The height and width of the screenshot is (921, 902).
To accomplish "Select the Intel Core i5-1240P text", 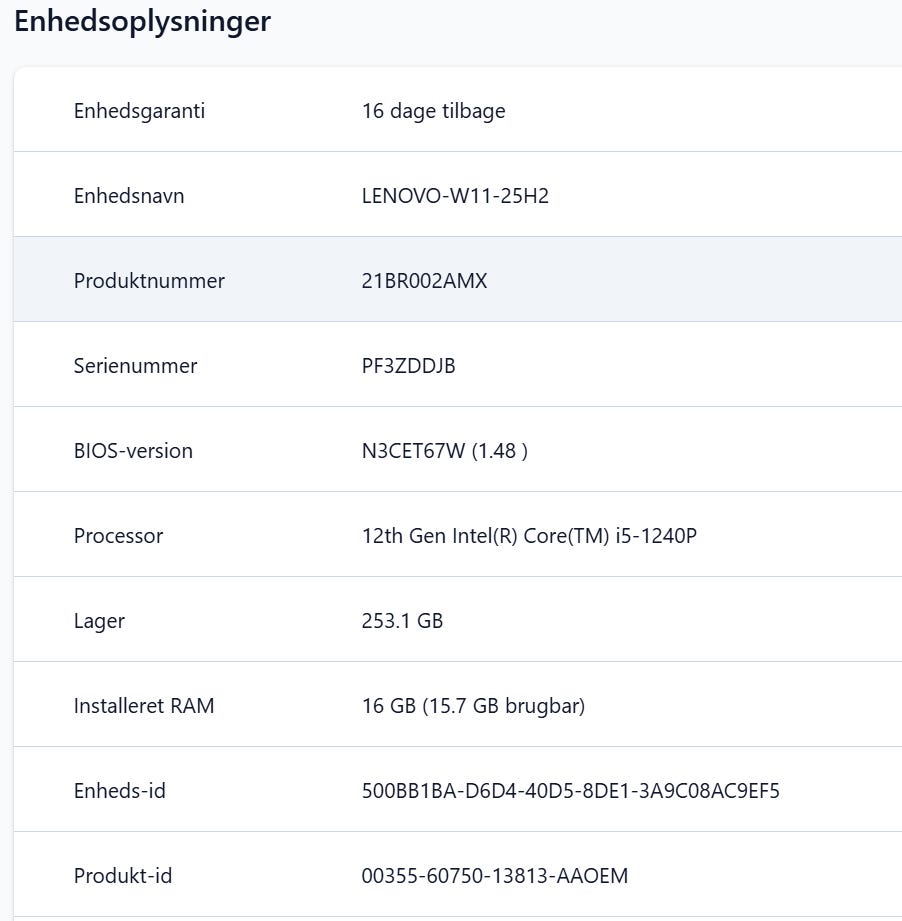I will [x=529, y=536].
